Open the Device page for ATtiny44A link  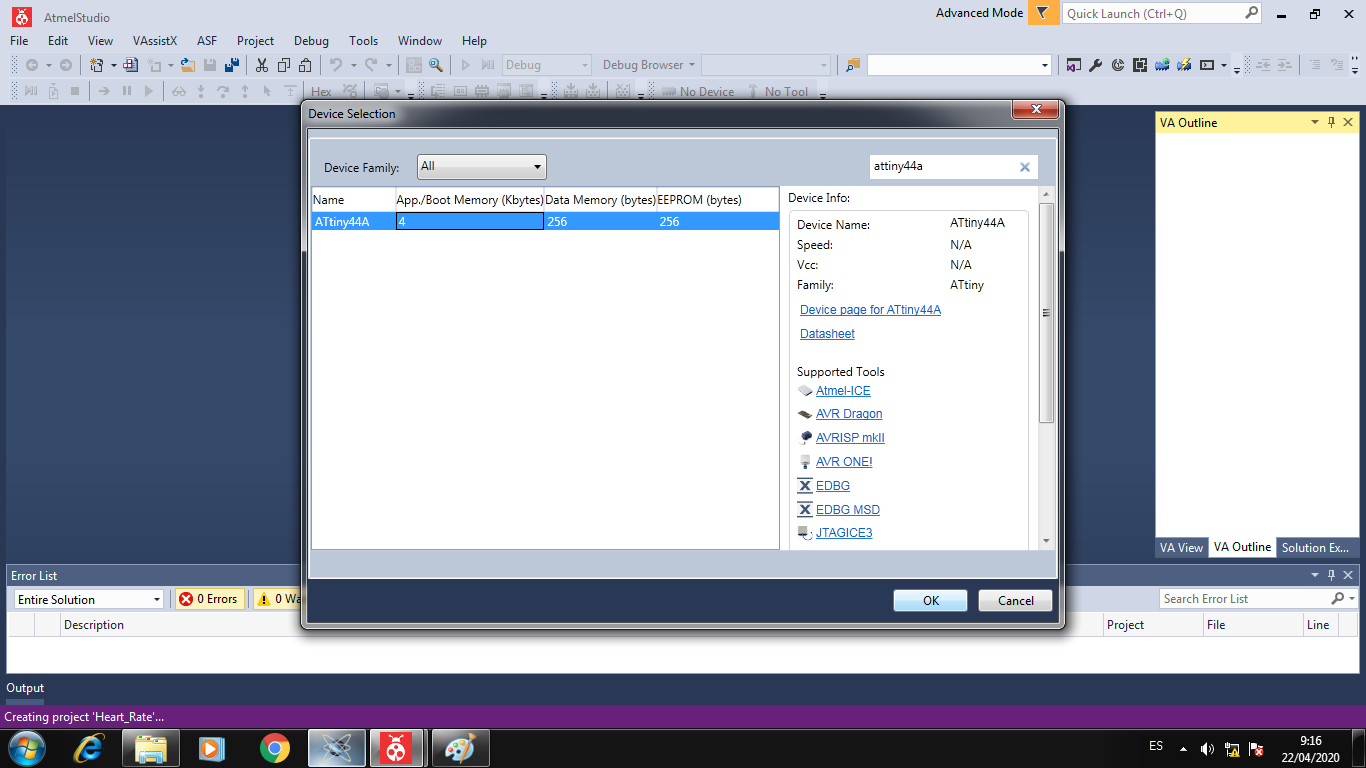point(870,310)
